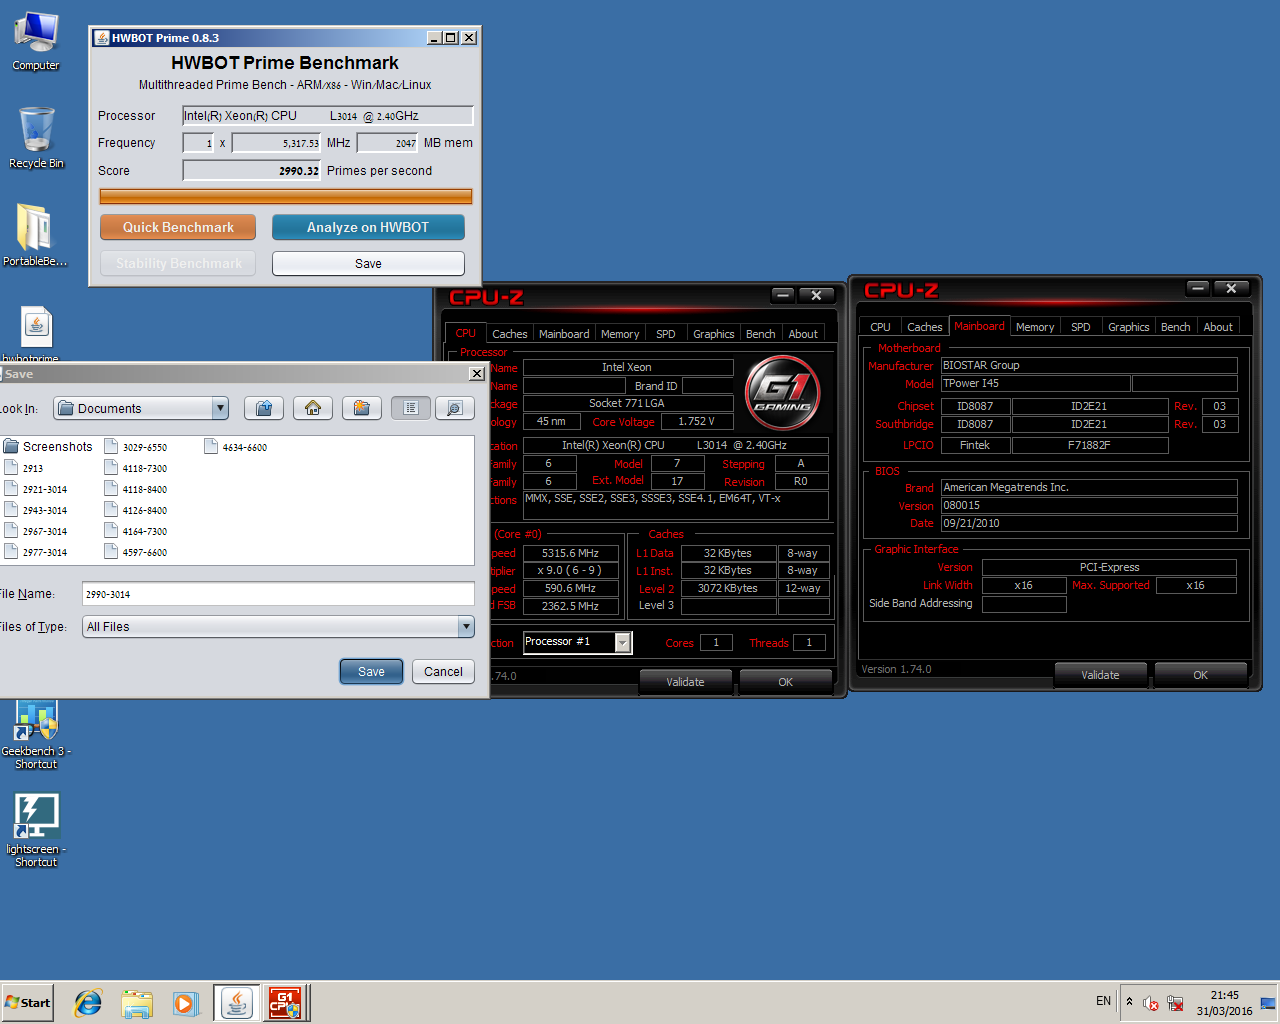Image resolution: width=1280 pixels, height=1024 pixels.
Task: Open Windows Media Player from the taskbar
Action: 186,1003
